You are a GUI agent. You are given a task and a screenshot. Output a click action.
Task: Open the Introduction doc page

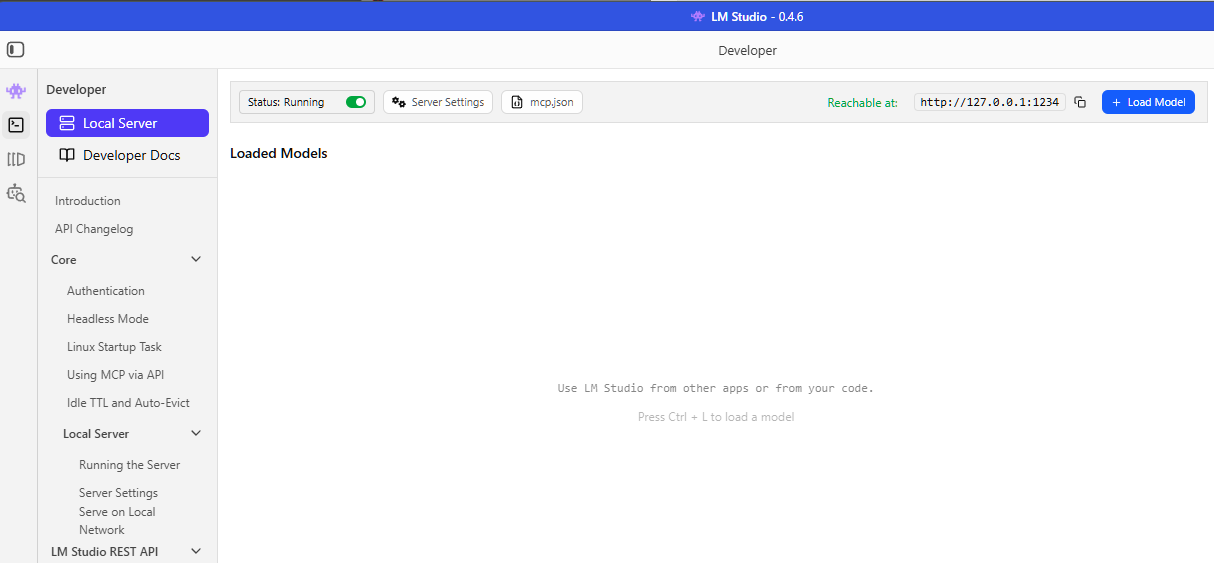(x=88, y=201)
